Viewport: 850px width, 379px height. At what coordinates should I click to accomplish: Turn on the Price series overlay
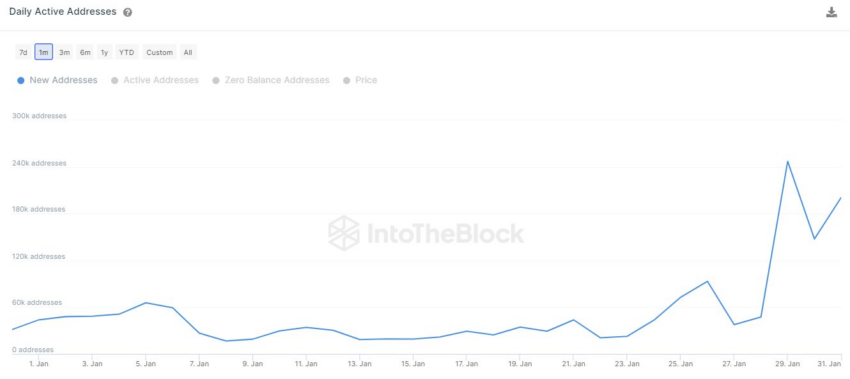point(360,80)
